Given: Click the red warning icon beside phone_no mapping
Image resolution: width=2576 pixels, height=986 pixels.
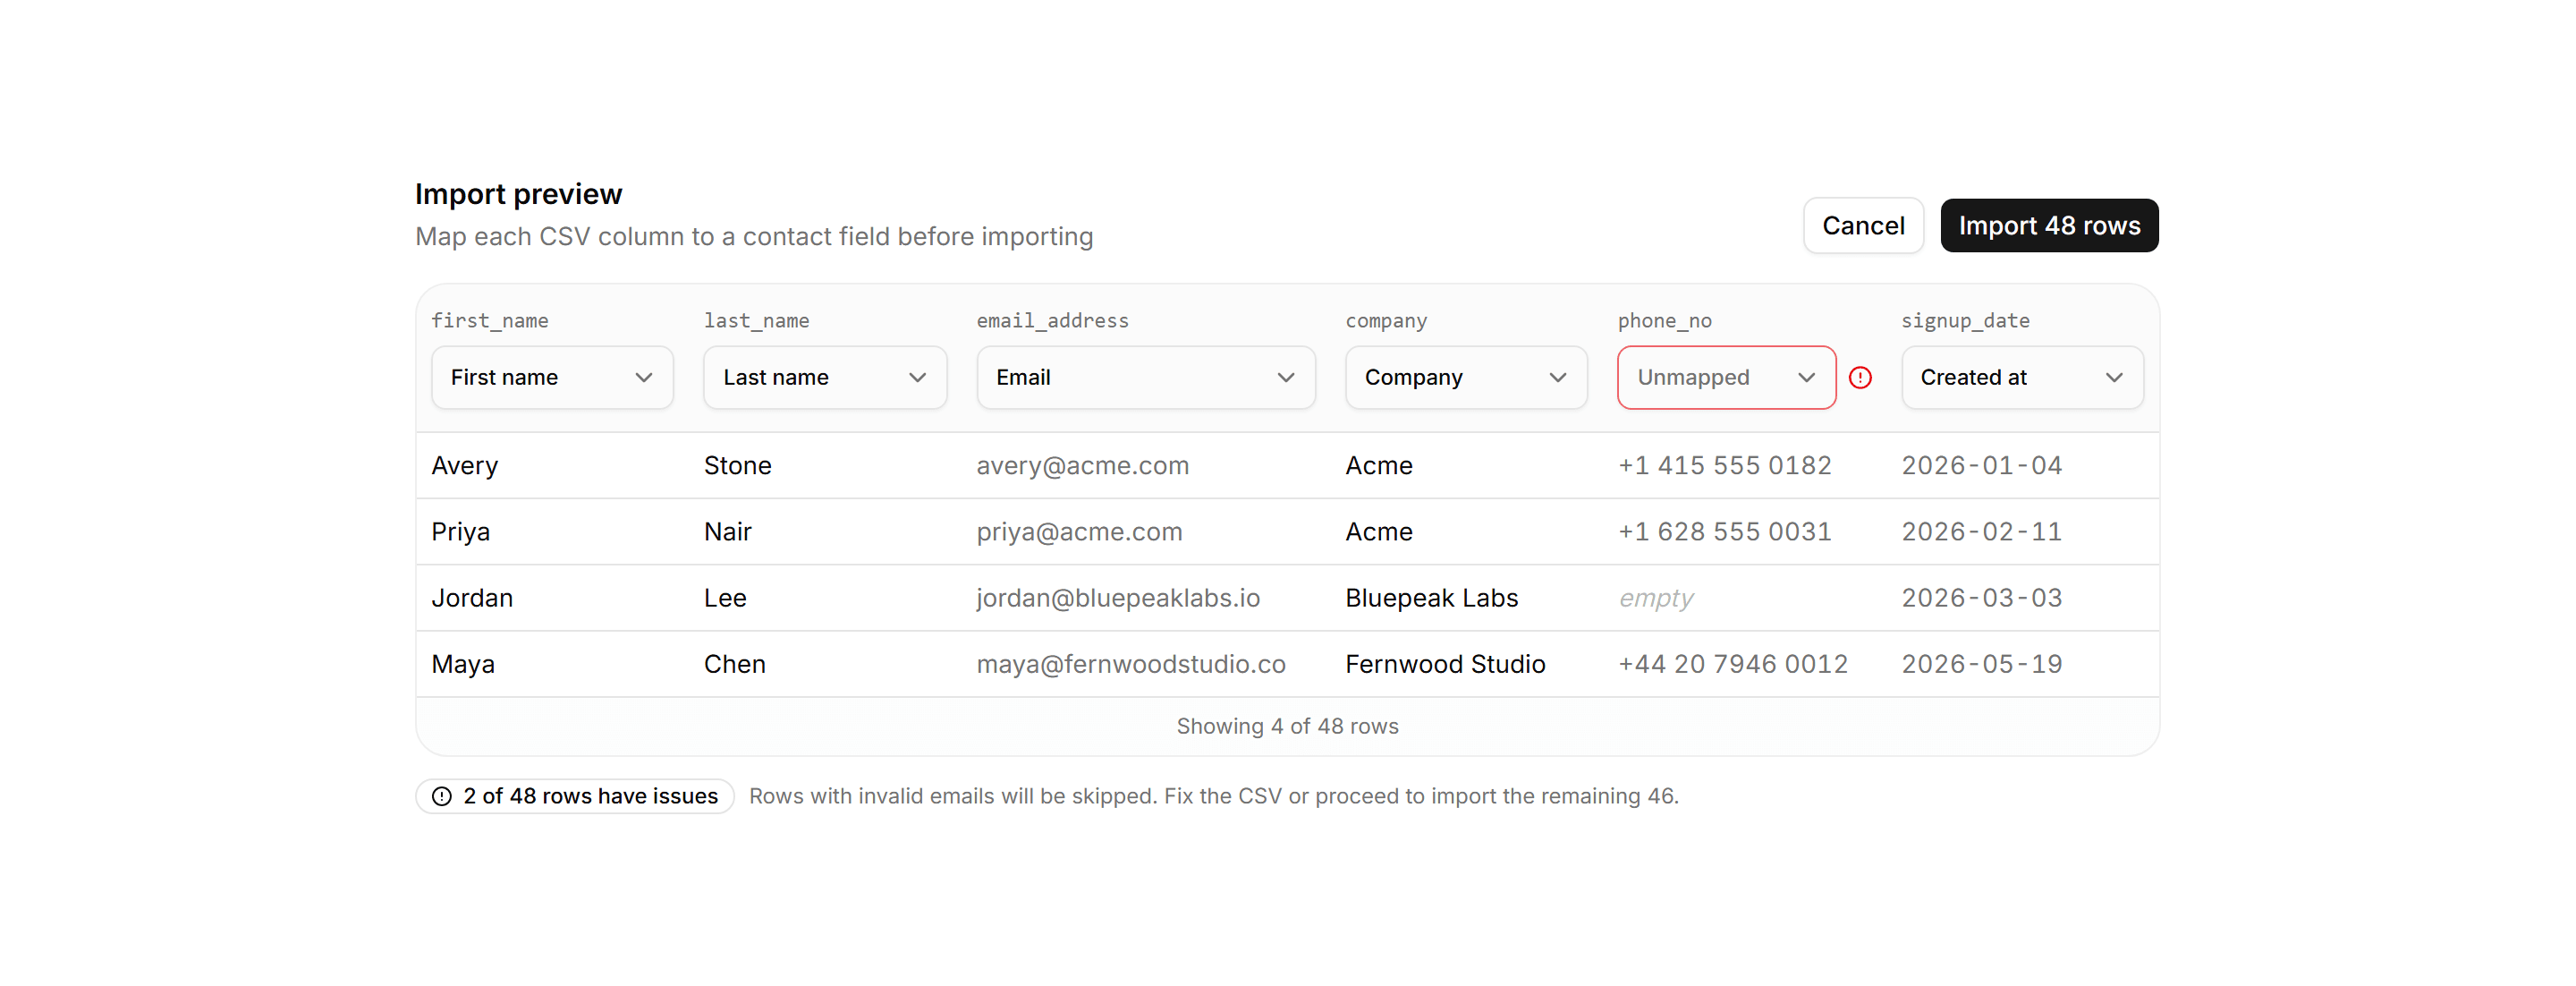Looking at the screenshot, I should pos(1860,378).
